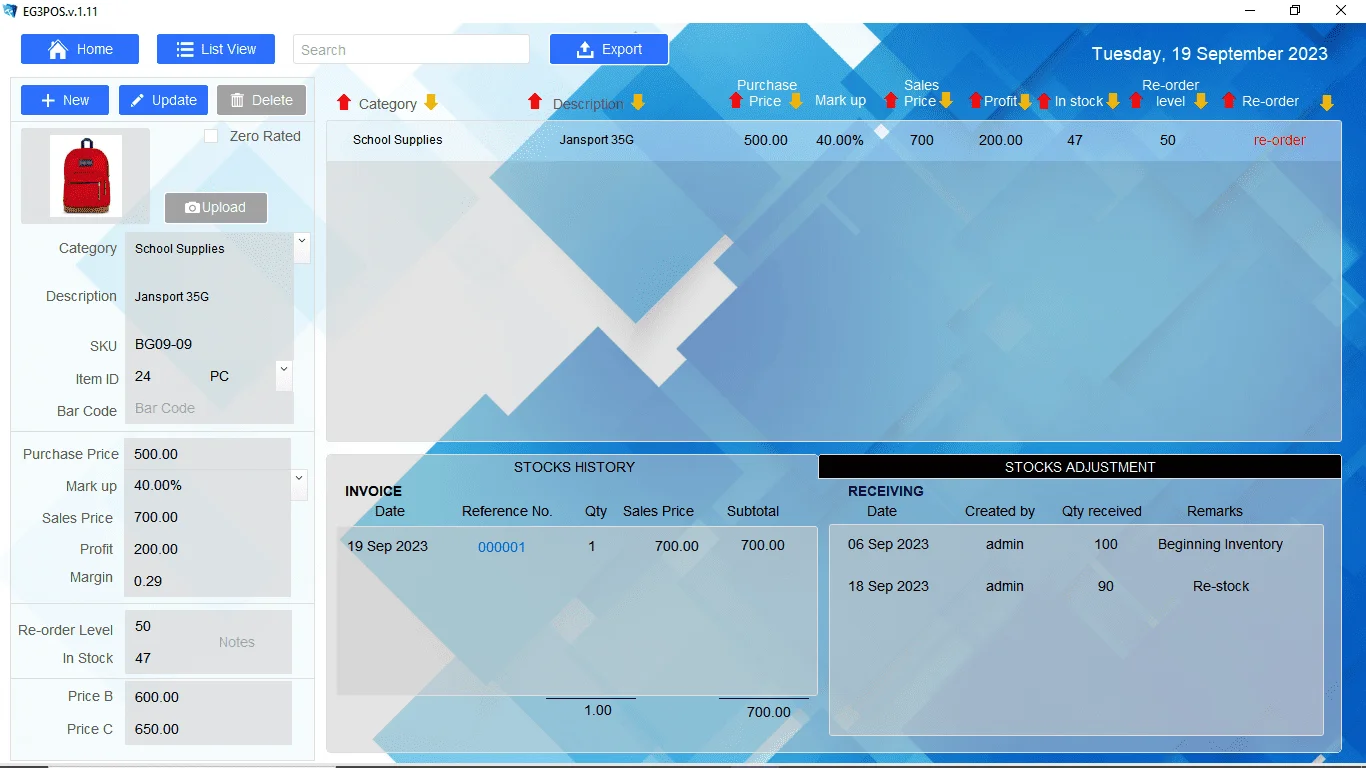This screenshot has height=768, width=1366.
Task: Select the 06 Sep 2023 receiving date
Action: 888,544
